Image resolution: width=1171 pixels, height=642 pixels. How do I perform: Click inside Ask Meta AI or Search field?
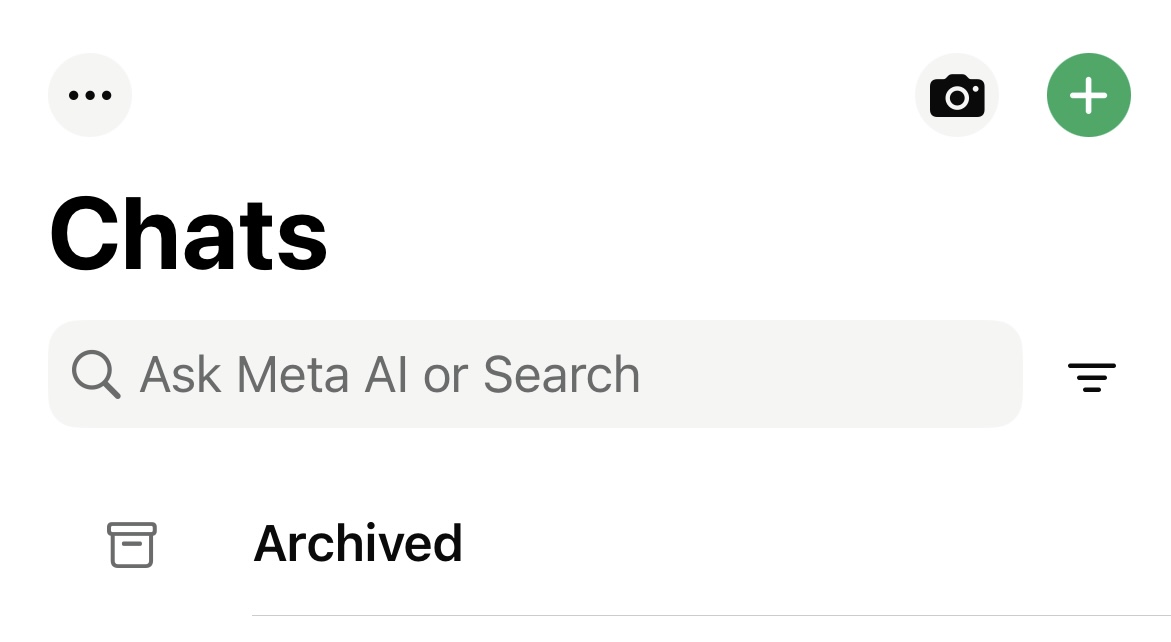click(535, 374)
